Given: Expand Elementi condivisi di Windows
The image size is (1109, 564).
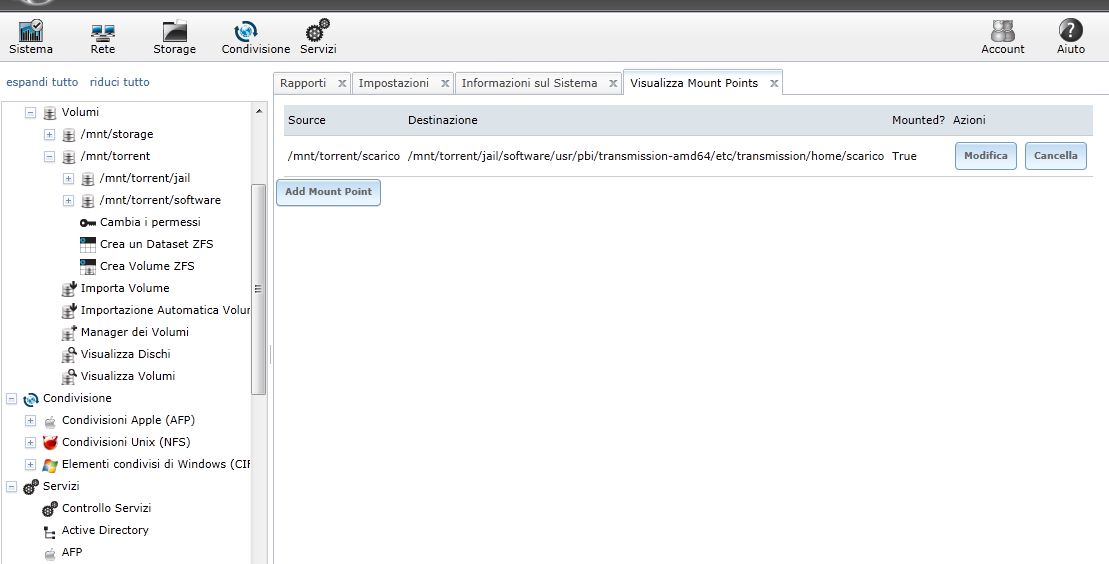Looking at the screenshot, I should pyautogui.click(x=30, y=464).
